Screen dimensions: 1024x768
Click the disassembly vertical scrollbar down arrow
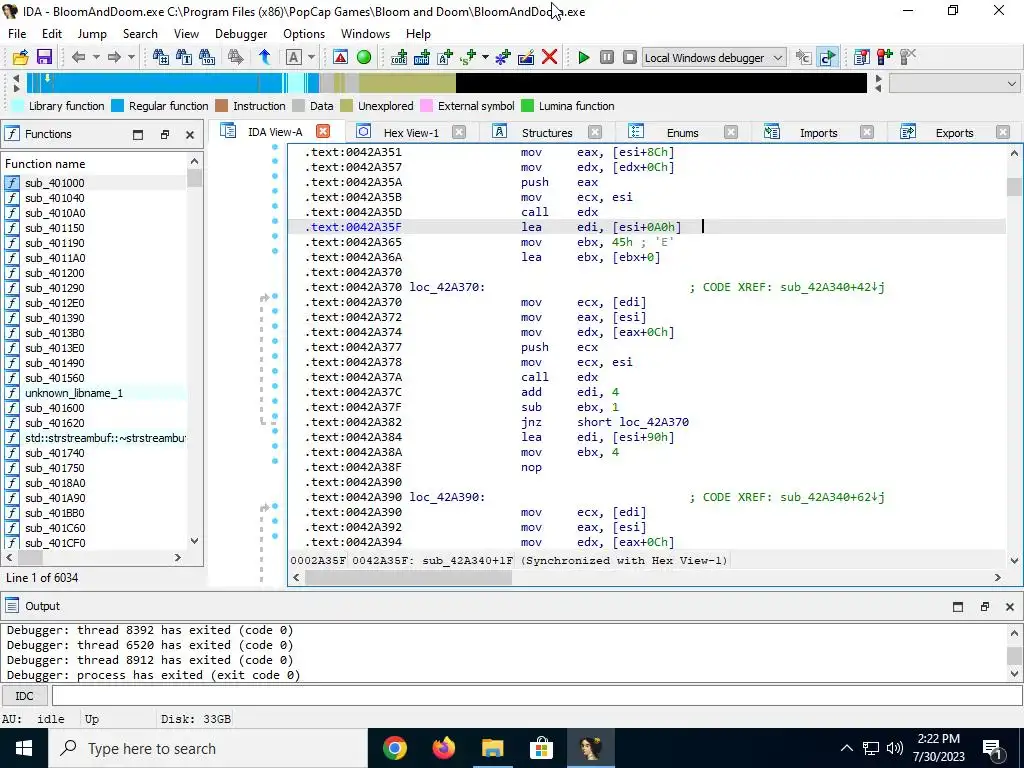(x=1014, y=560)
